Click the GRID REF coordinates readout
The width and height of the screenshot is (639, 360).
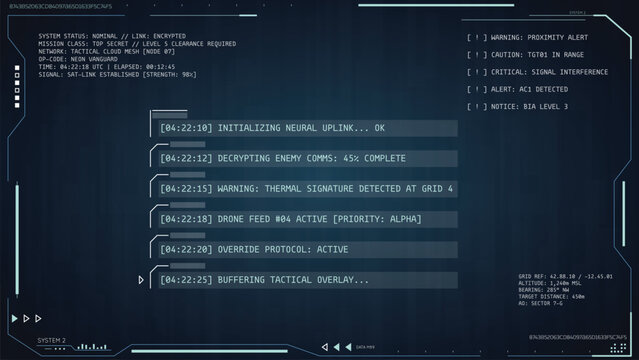point(565,276)
